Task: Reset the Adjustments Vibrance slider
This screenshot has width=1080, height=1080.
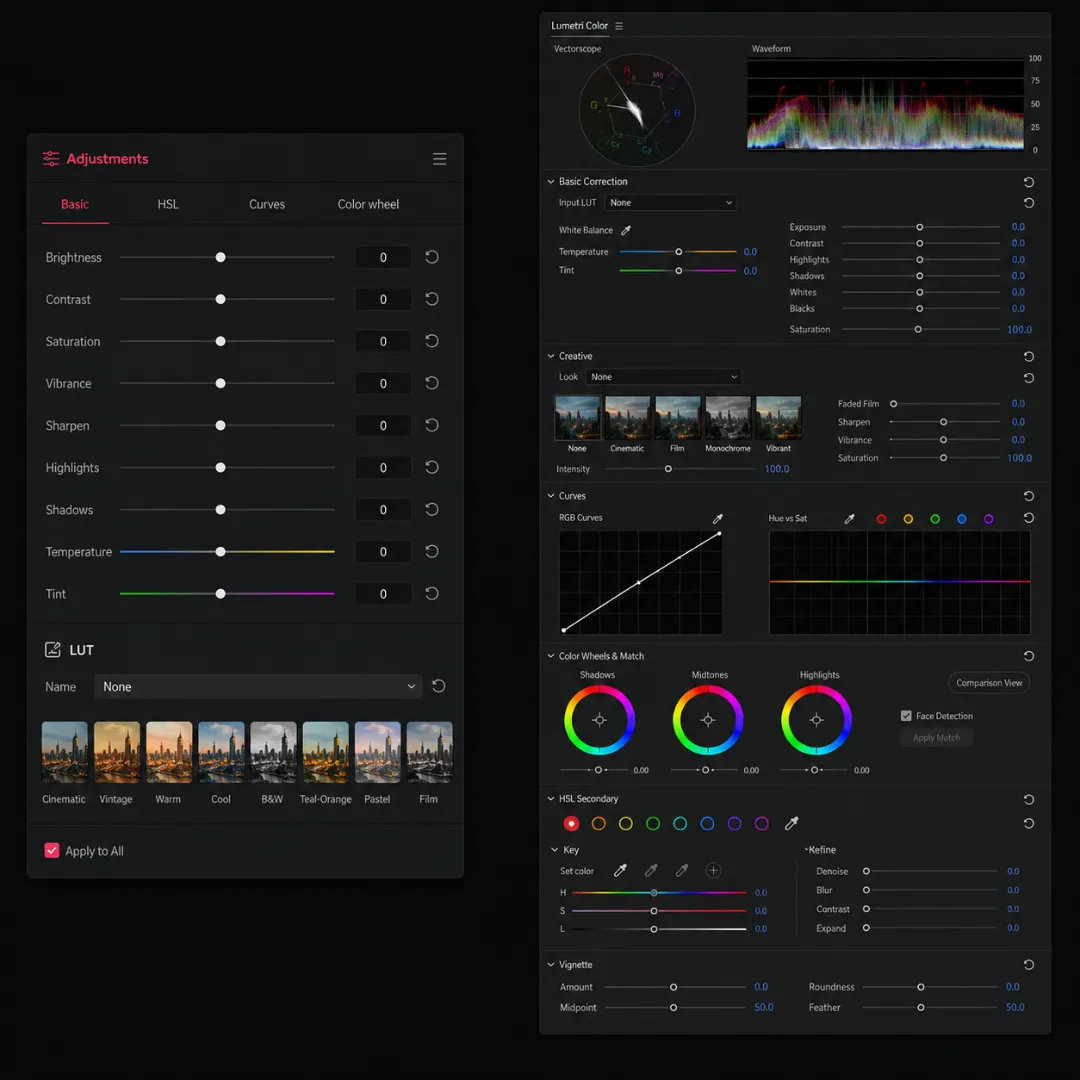Action: point(432,383)
